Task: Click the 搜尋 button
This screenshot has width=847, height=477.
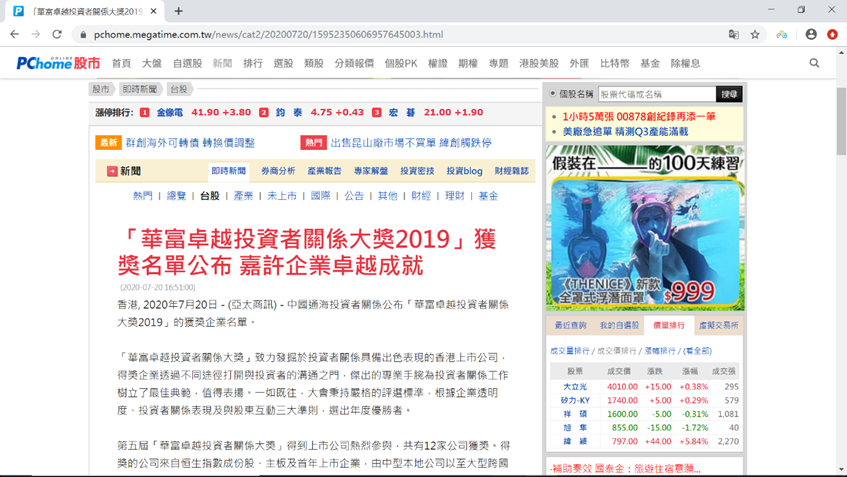Action: (x=729, y=94)
